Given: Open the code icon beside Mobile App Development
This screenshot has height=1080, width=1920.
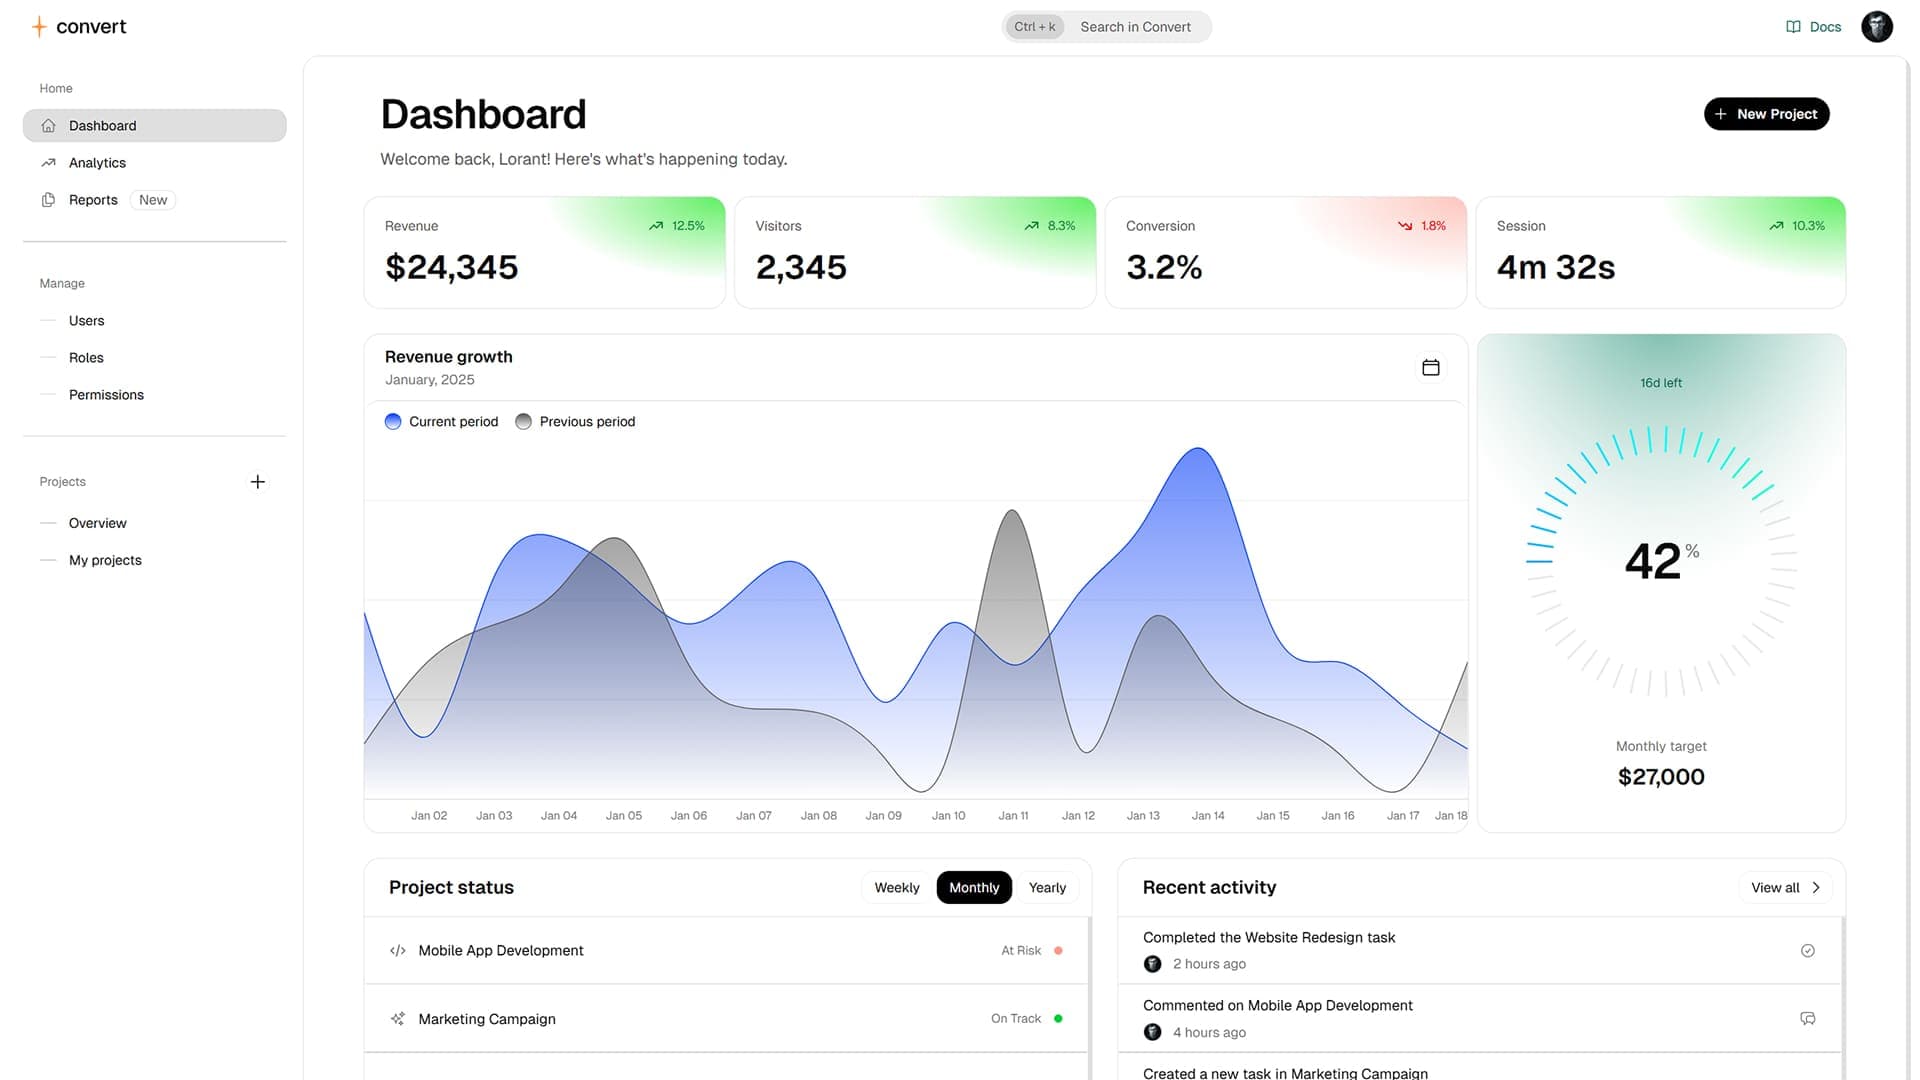Looking at the screenshot, I should 397,950.
